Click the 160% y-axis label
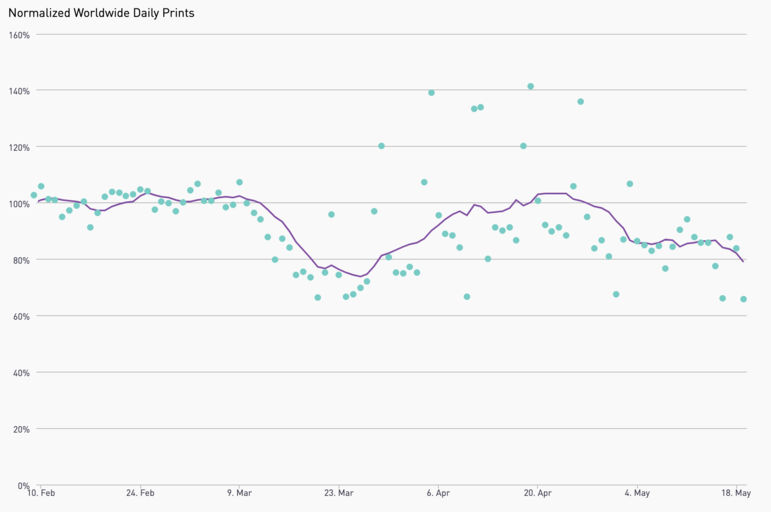The height and width of the screenshot is (512, 771). click(x=19, y=35)
